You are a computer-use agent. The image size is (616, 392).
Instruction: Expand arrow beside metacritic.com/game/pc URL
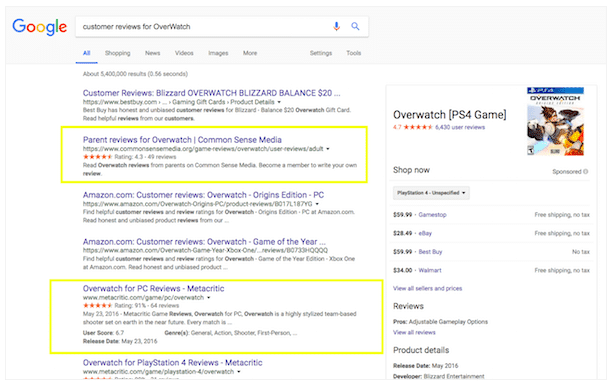[x=209, y=298]
